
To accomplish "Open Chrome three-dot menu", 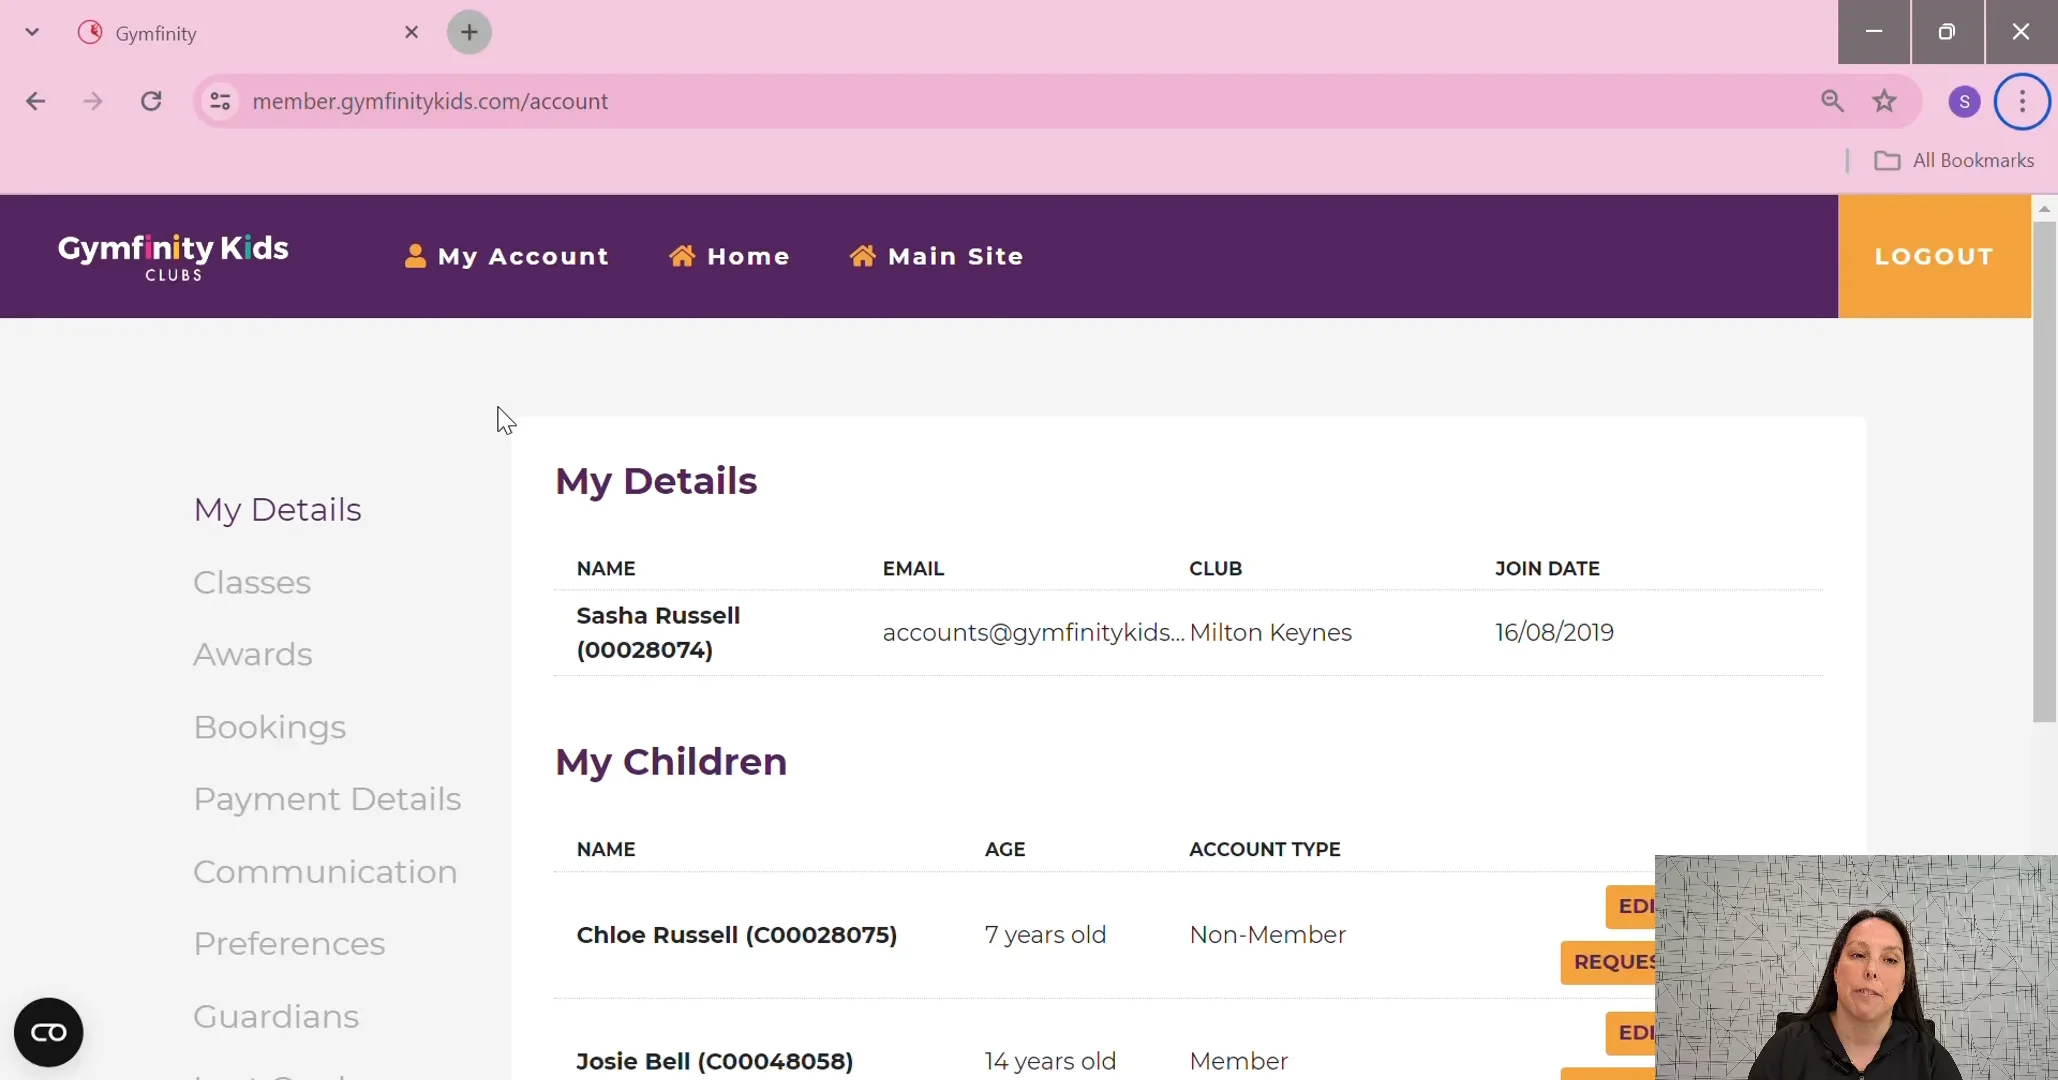I will click(x=2022, y=101).
